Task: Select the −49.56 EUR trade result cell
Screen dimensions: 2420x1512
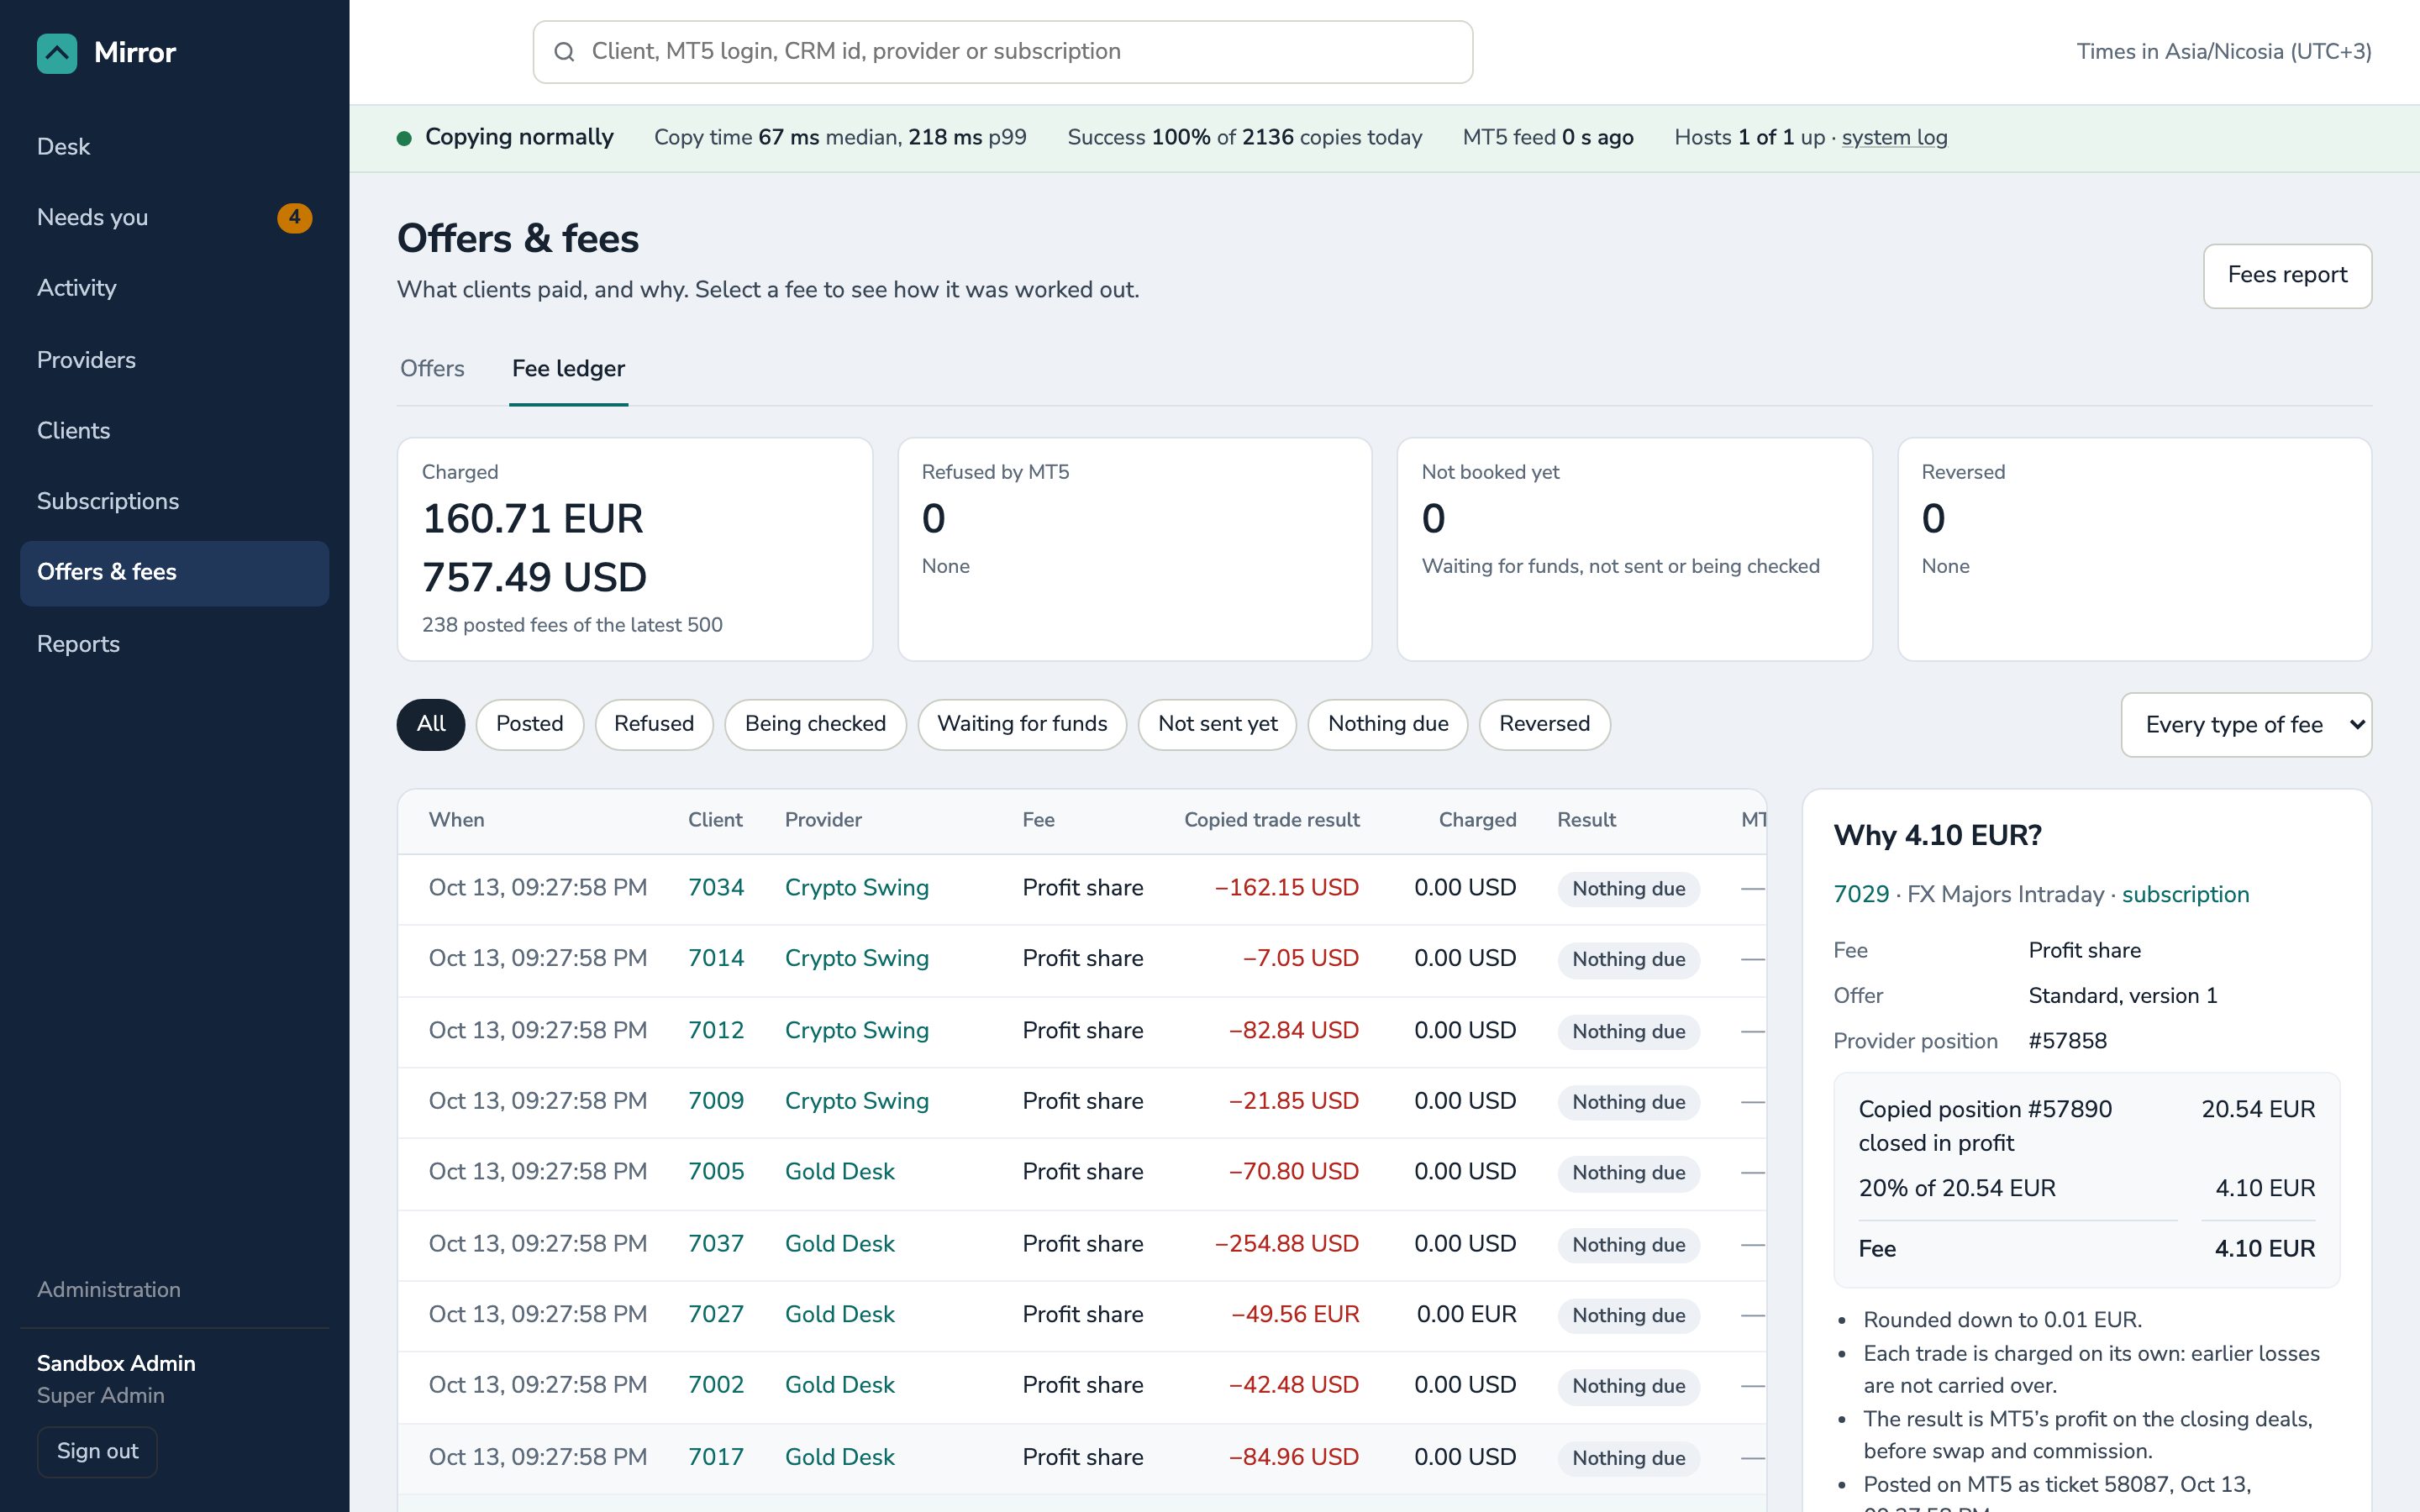Action: (x=1295, y=1315)
